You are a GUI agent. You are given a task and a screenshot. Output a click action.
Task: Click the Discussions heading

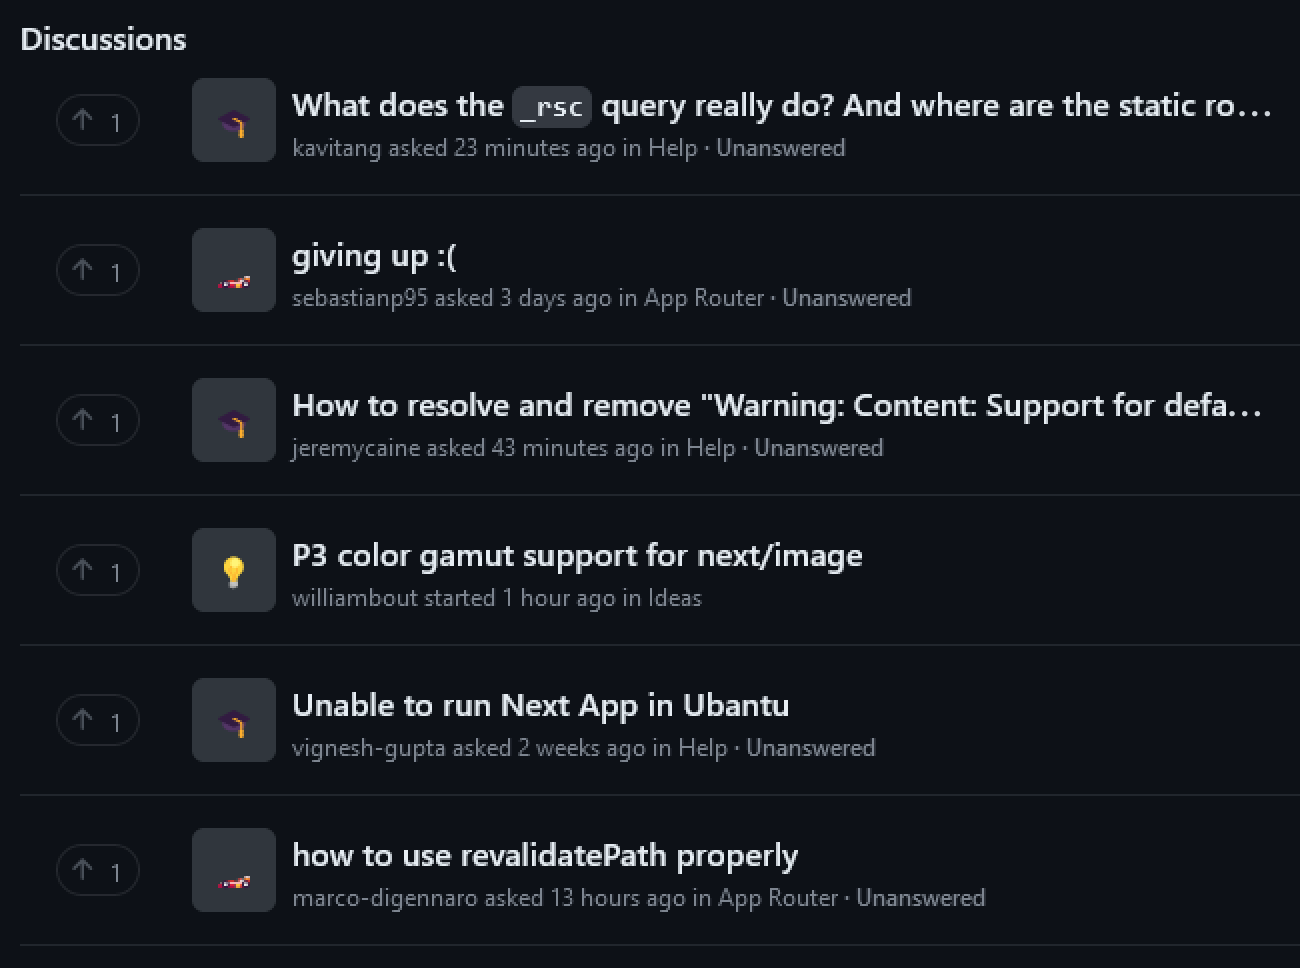(x=103, y=39)
